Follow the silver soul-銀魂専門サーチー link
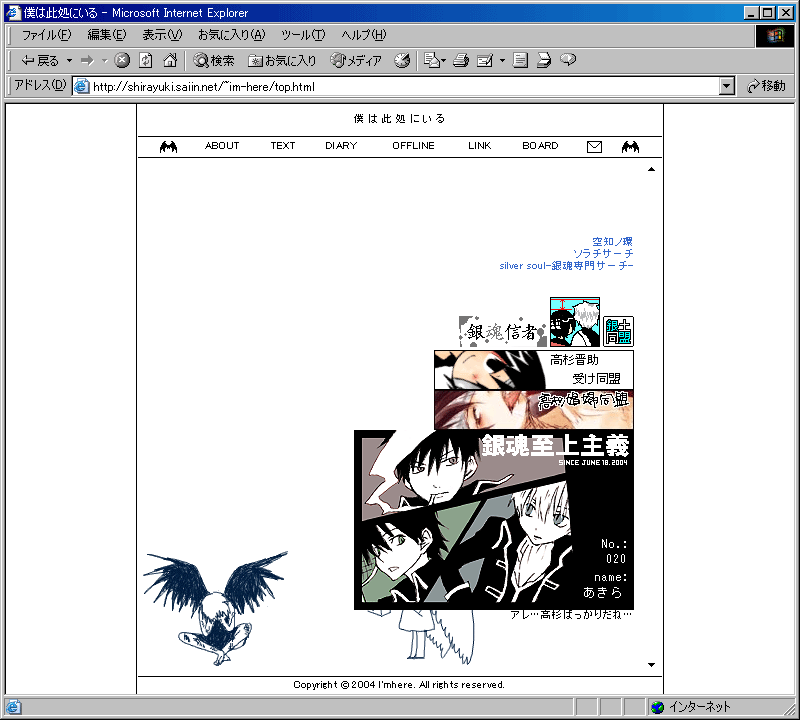800x720 pixels. 566,265
